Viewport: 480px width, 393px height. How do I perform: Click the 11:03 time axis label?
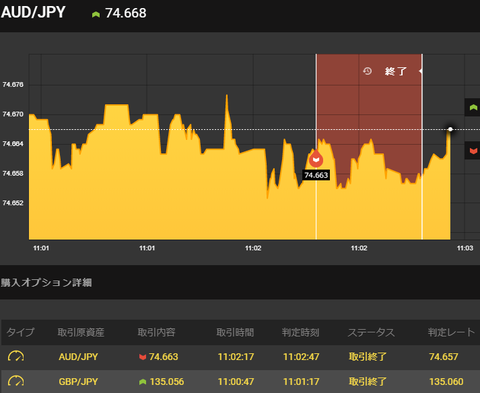click(465, 248)
